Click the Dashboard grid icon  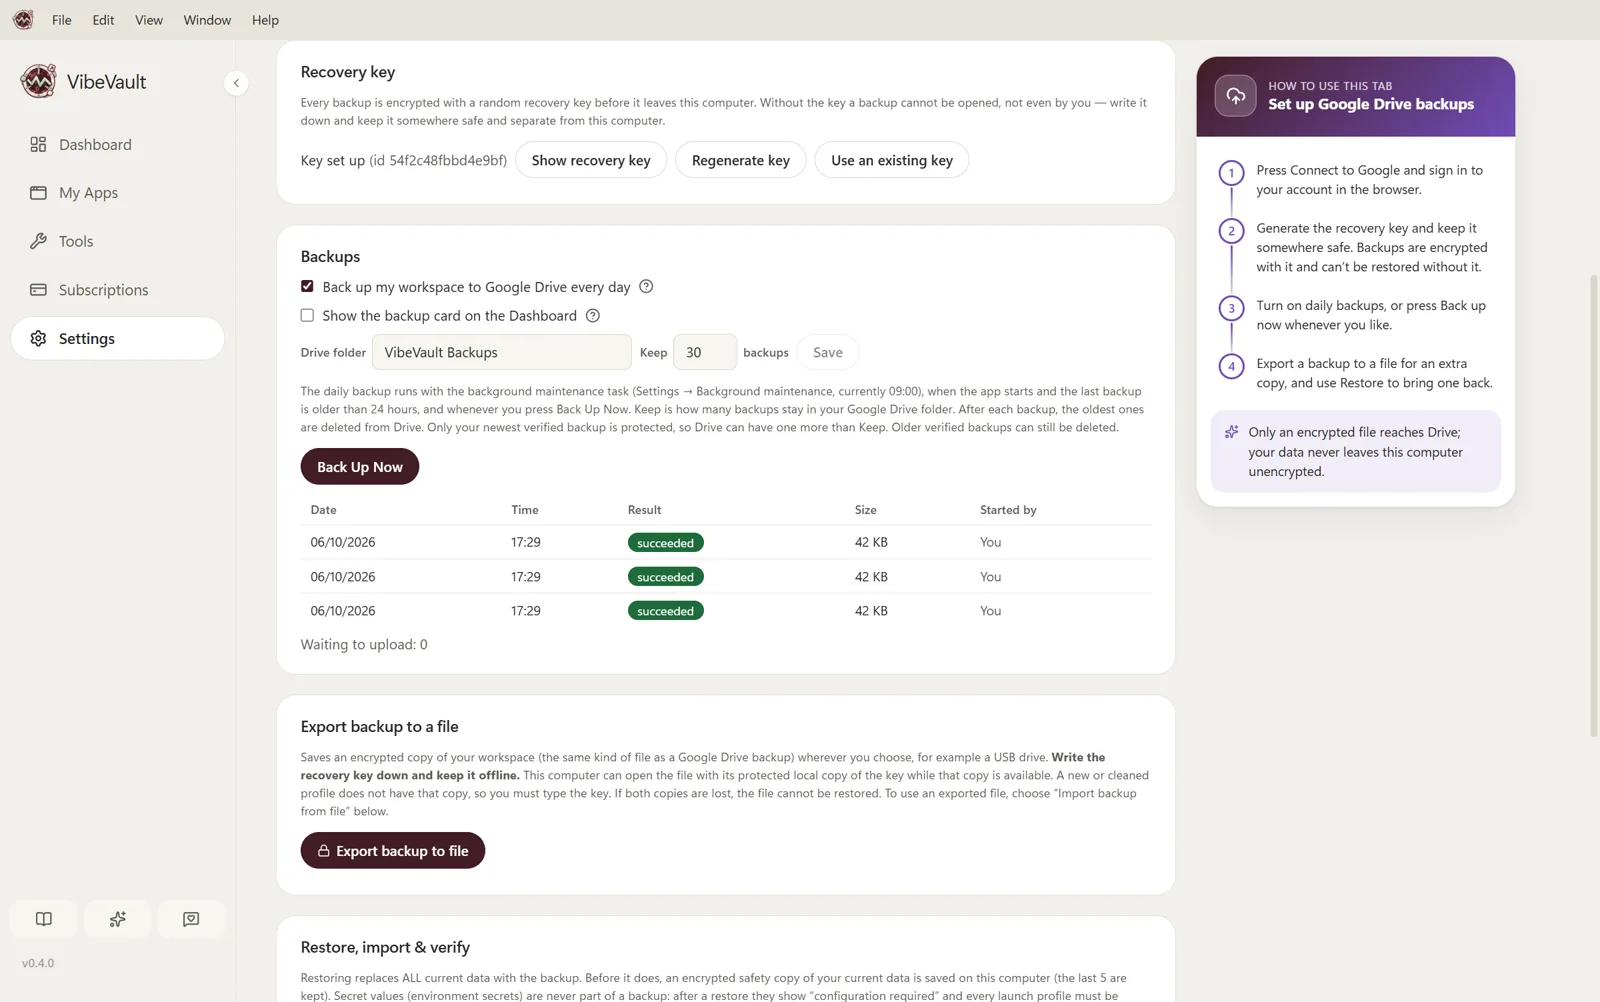tap(38, 144)
